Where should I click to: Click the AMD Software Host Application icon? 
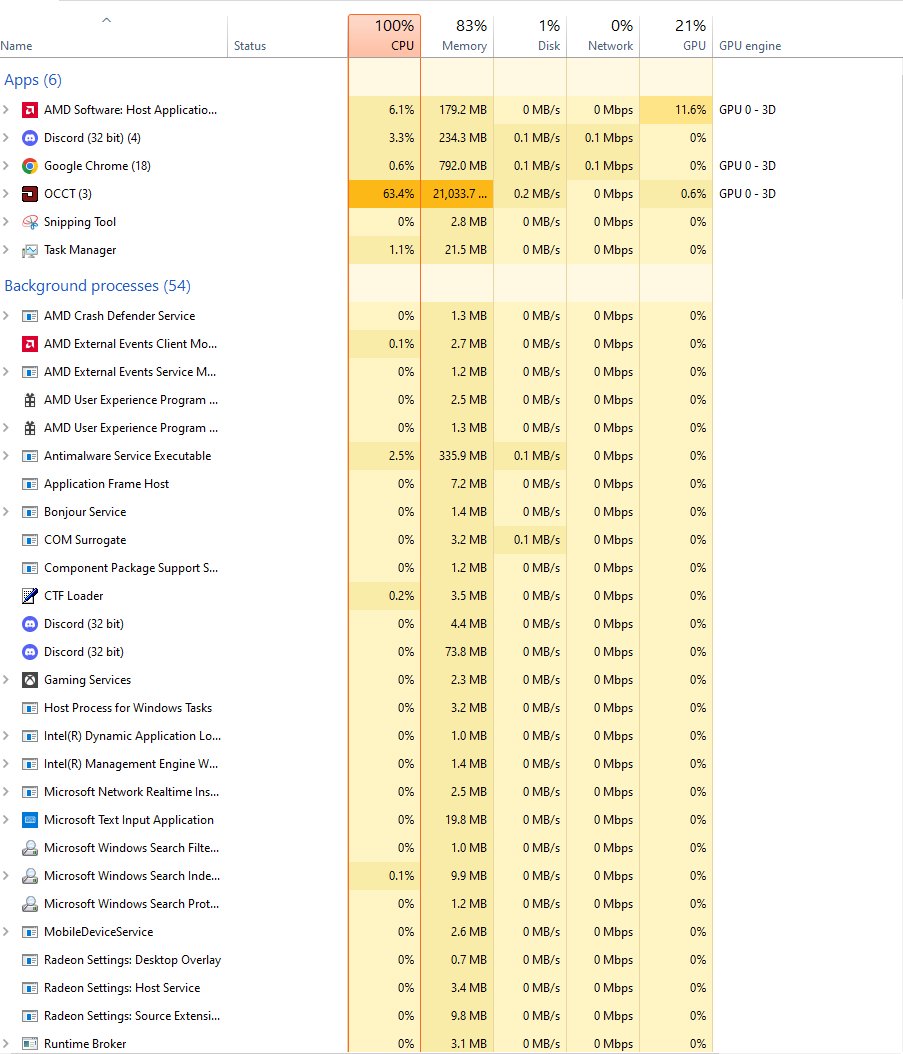(x=30, y=110)
